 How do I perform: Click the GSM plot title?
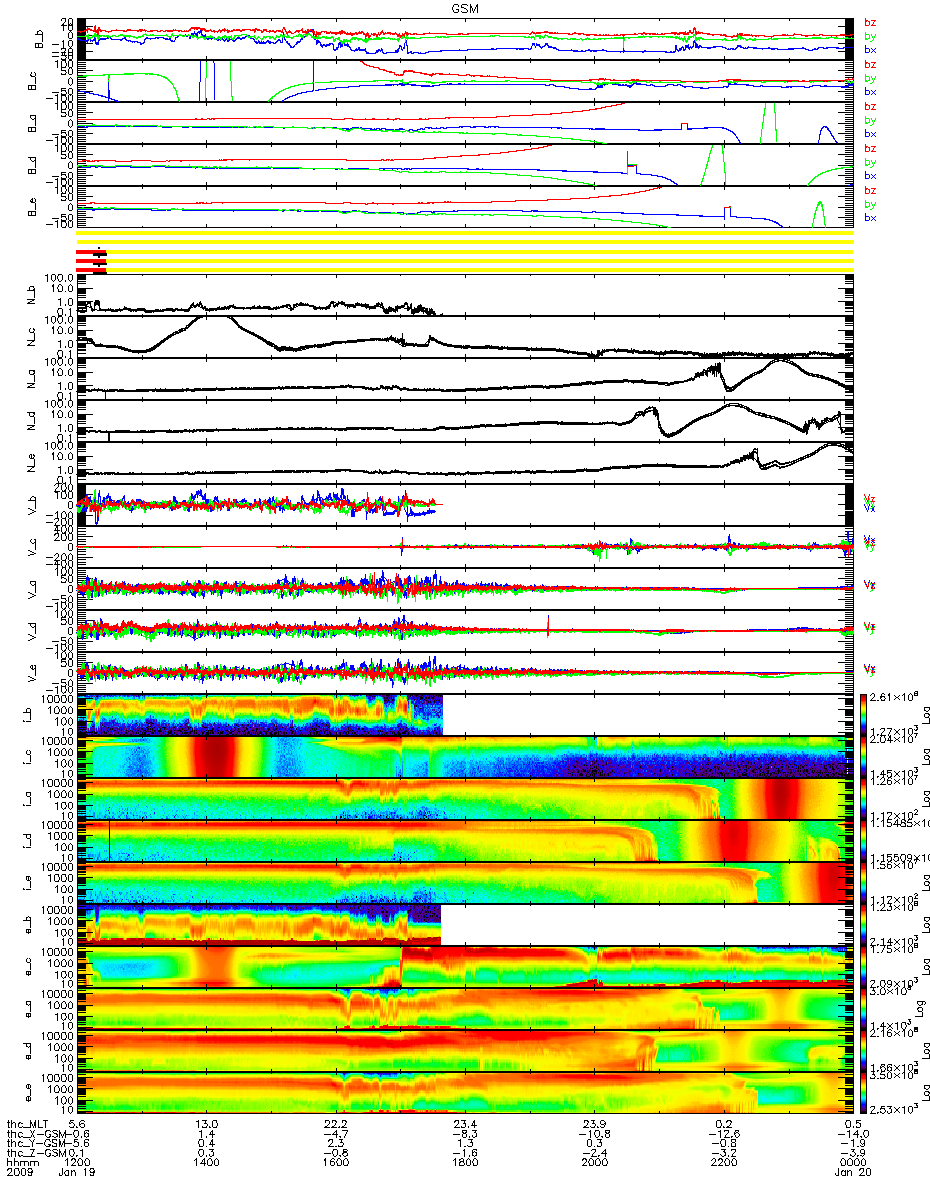click(464, 7)
